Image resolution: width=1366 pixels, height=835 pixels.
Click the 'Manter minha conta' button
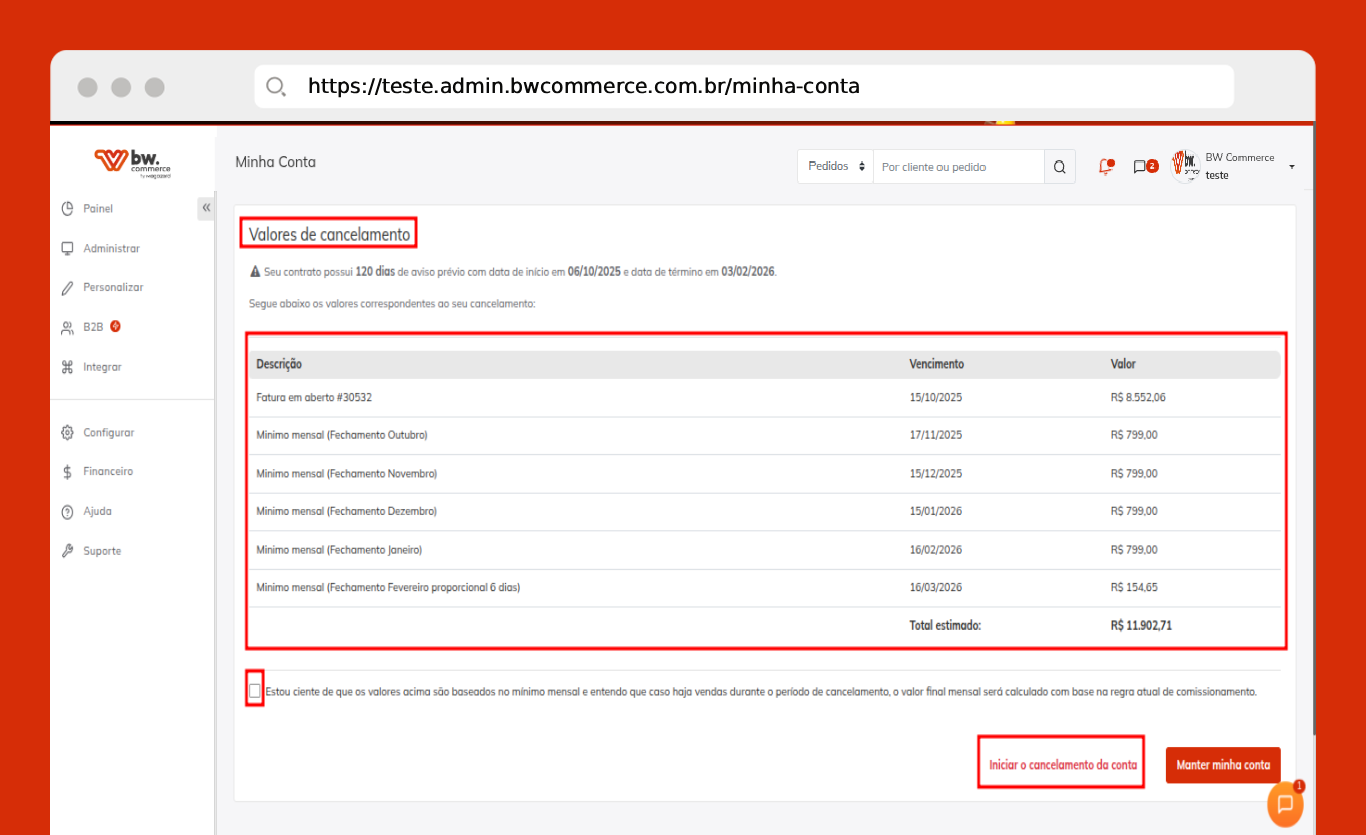pos(1222,765)
